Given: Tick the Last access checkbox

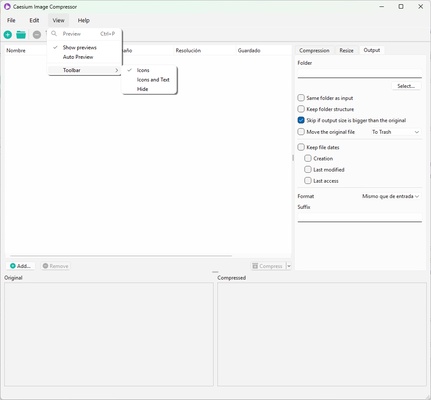Looking at the screenshot, I should [308, 181].
